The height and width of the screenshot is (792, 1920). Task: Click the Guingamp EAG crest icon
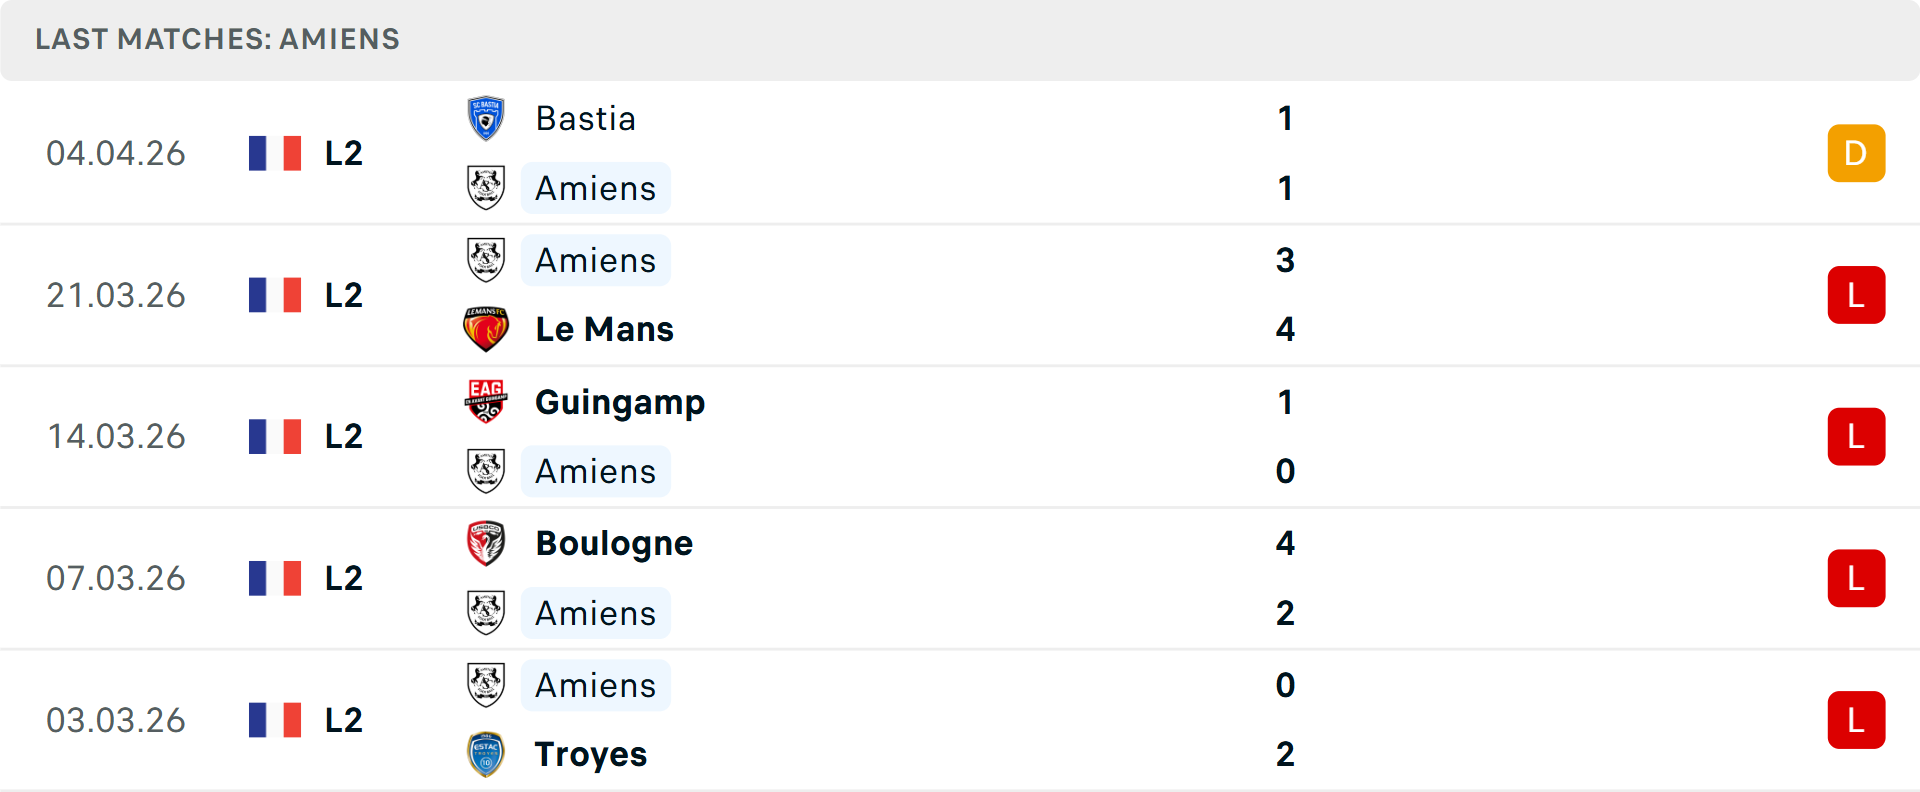(x=486, y=402)
